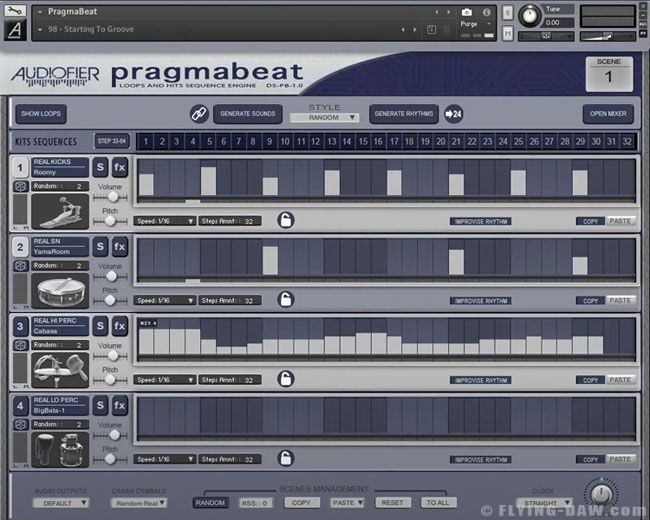650x520 pixels.
Task: Select step 25 in sequence header
Action: point(518,141)
